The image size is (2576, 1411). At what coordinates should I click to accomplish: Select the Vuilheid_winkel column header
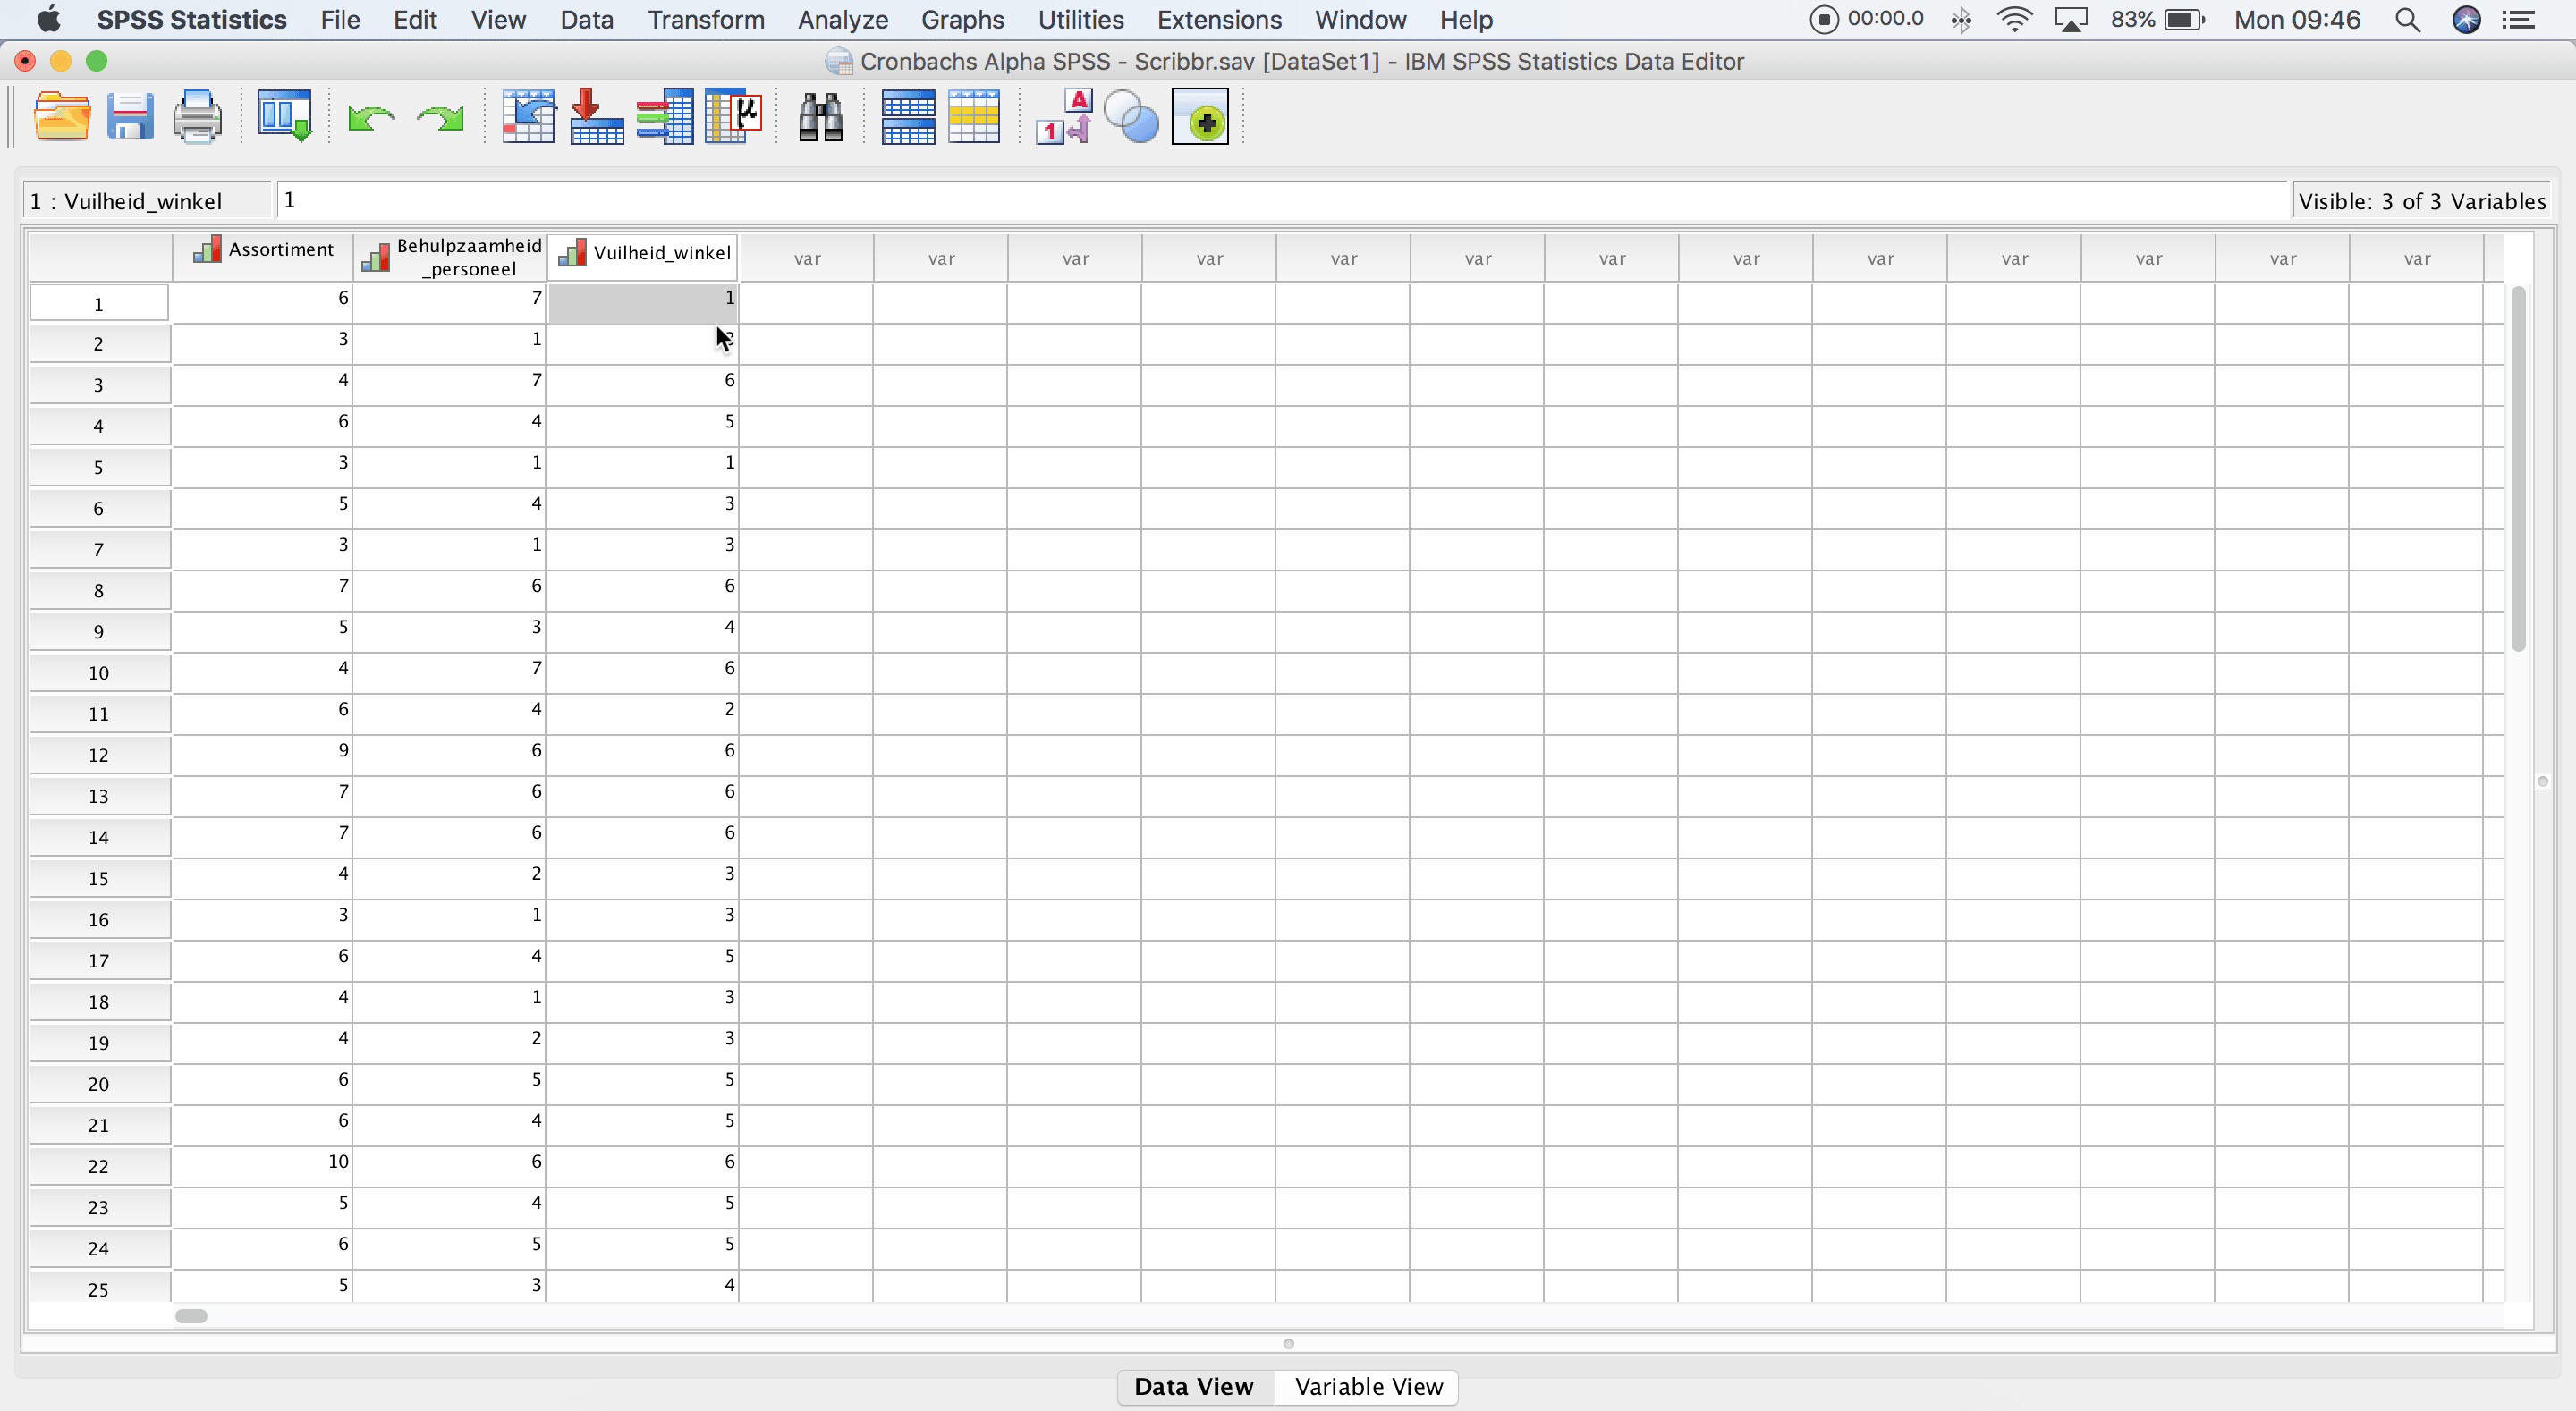[643, 253]
